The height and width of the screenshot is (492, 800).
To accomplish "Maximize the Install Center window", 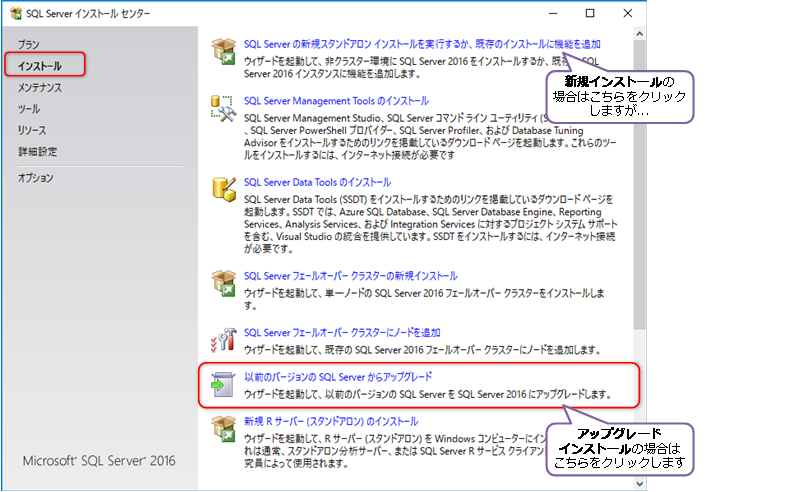I will (590, 13).
